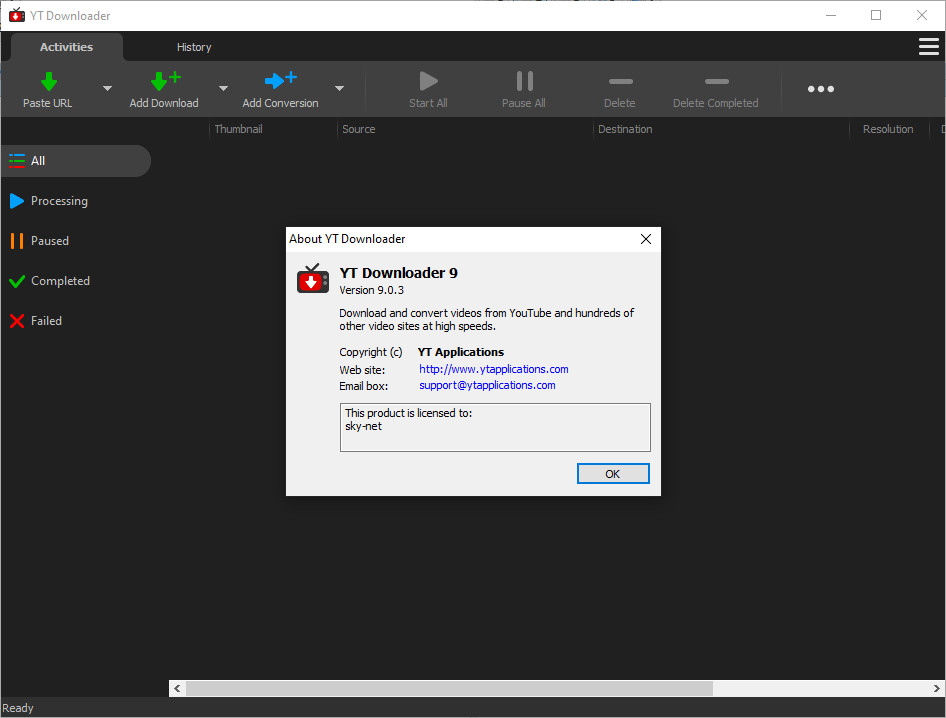Click the 'YT Downloader 9' heading

398,273
